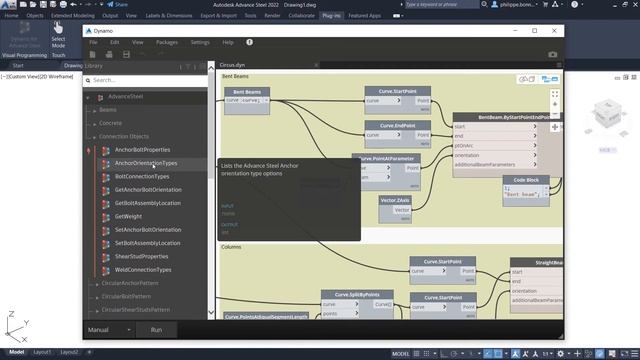
Task: Collapse Connection Objects library category
Action: tap(95, 137)
